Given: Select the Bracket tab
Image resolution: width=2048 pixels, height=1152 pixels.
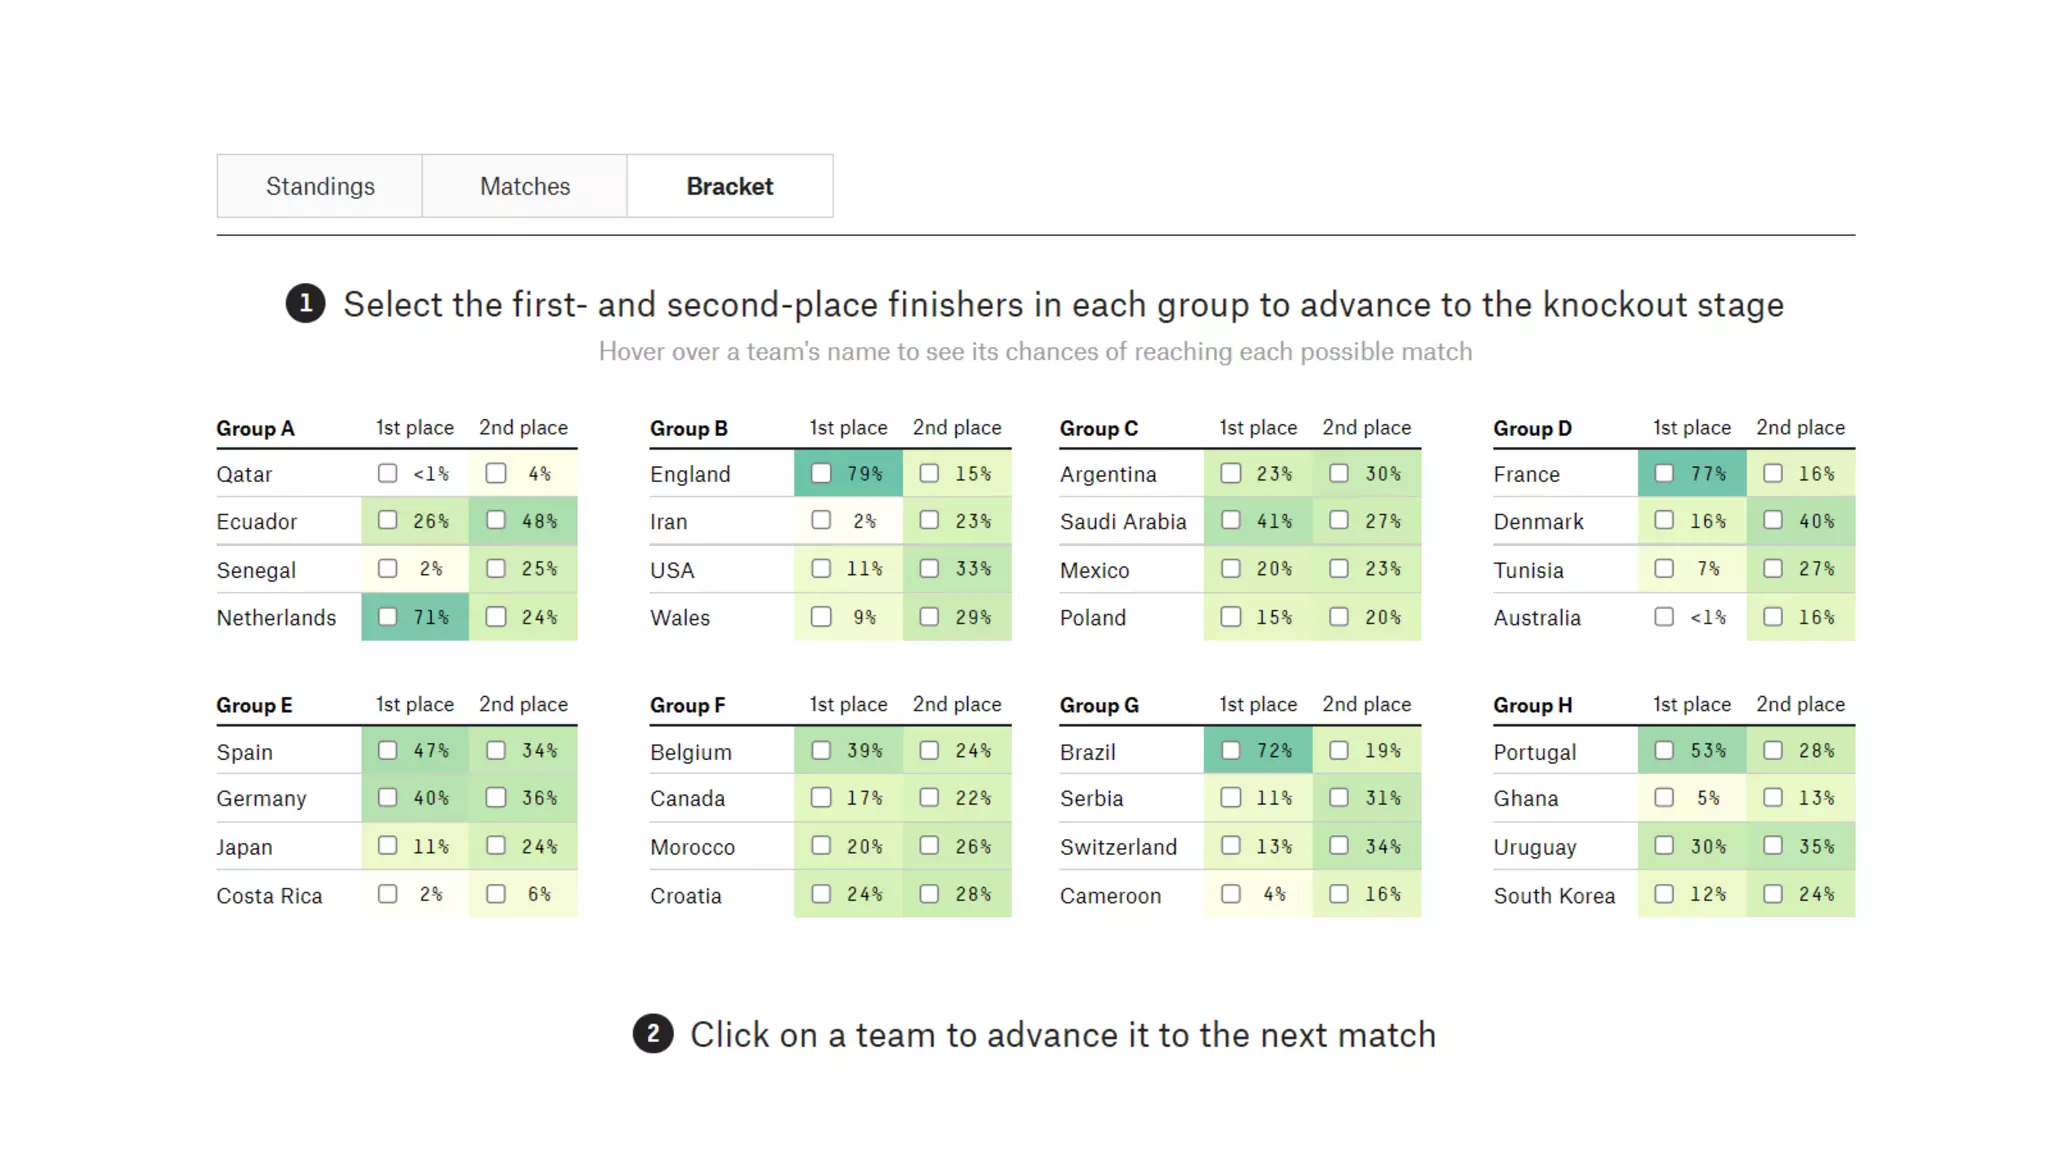Looking at the screenshot, I should [729, 186].
